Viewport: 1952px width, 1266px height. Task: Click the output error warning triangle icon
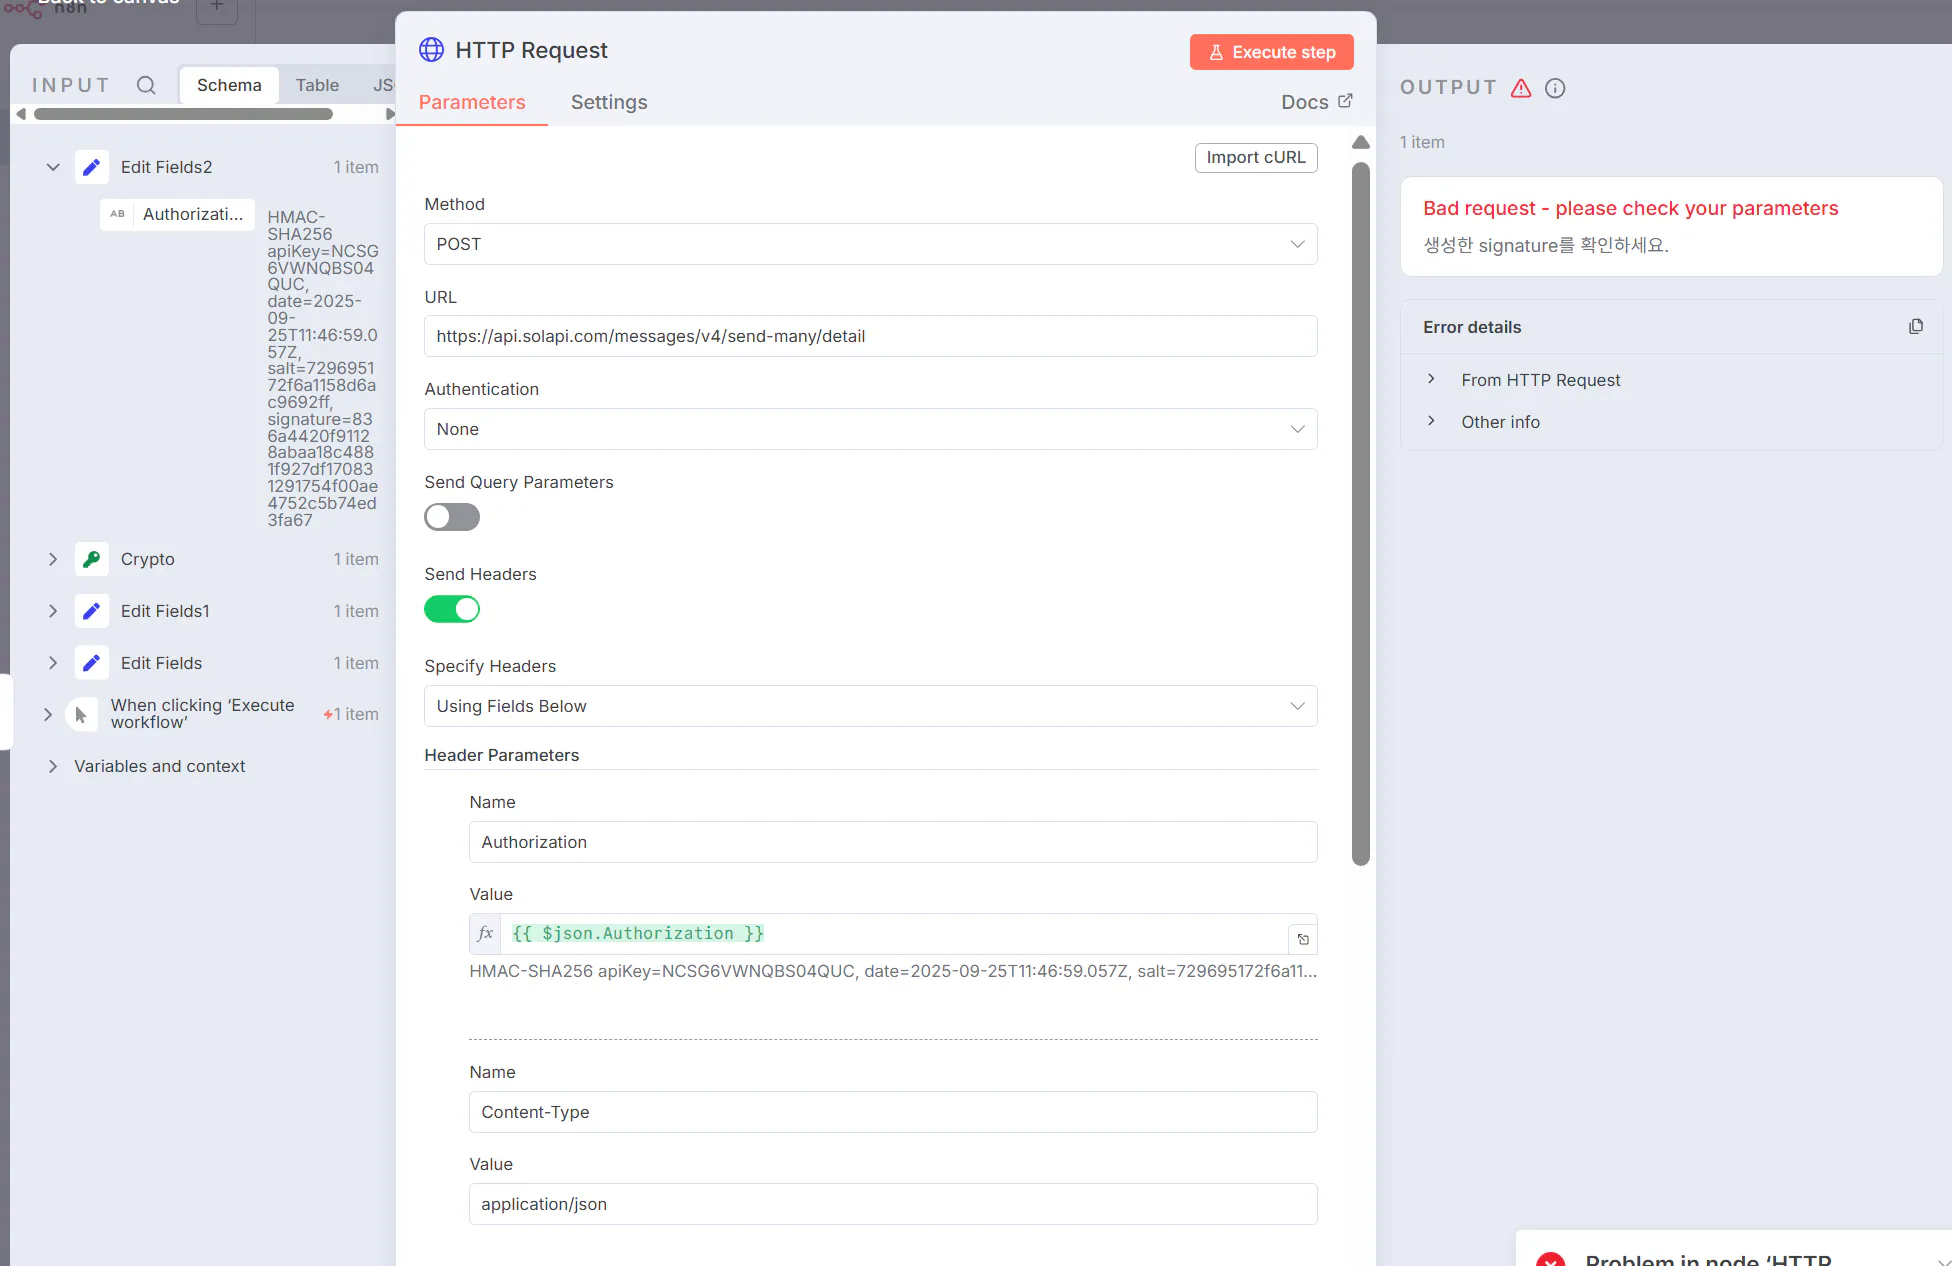click(x=1521, y=88)
